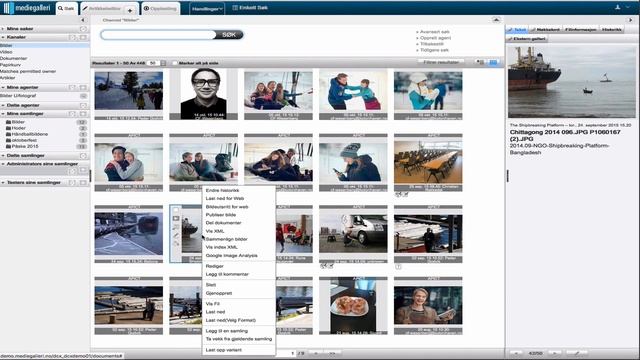
Task: Click the Tilbakestill link
Action: (x=432, y=44)
